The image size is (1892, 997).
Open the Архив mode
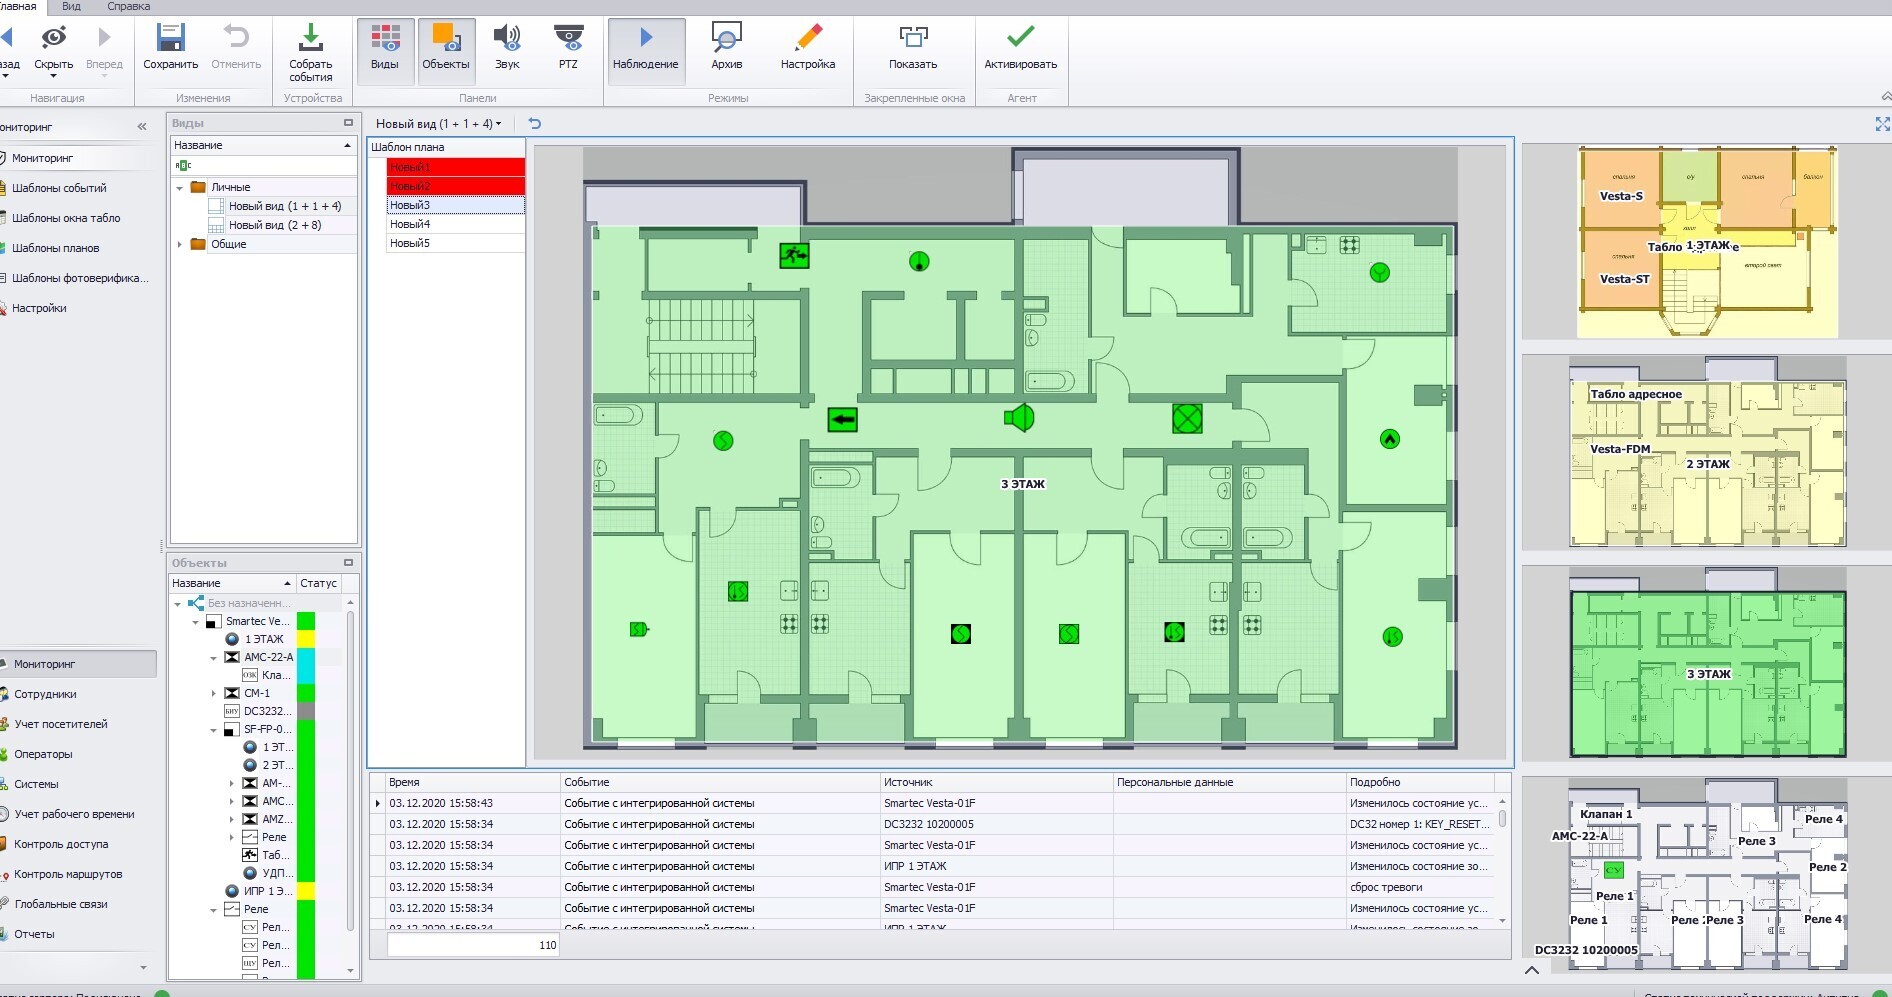(x=726, y=47)
